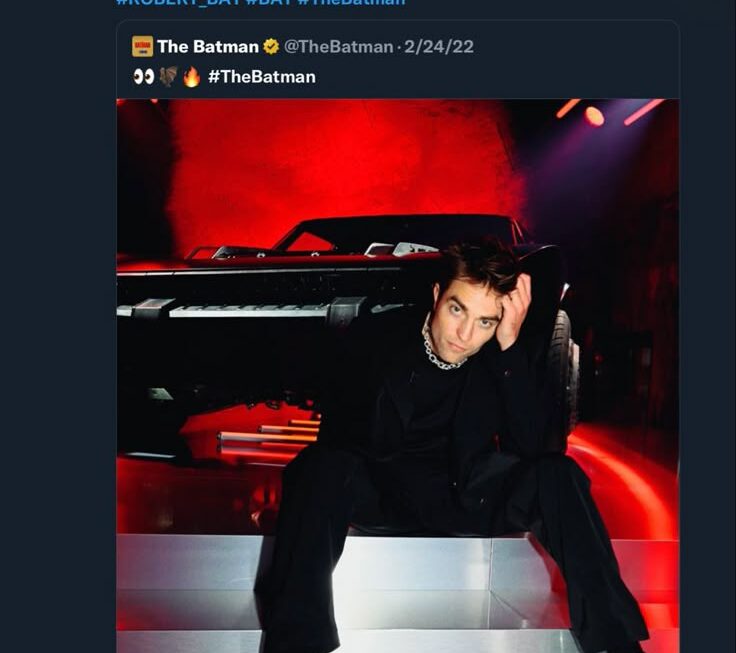This screenshot has height=653, width=736.
Task: Click The Batman profile avatar
Action: click(142, 46)
